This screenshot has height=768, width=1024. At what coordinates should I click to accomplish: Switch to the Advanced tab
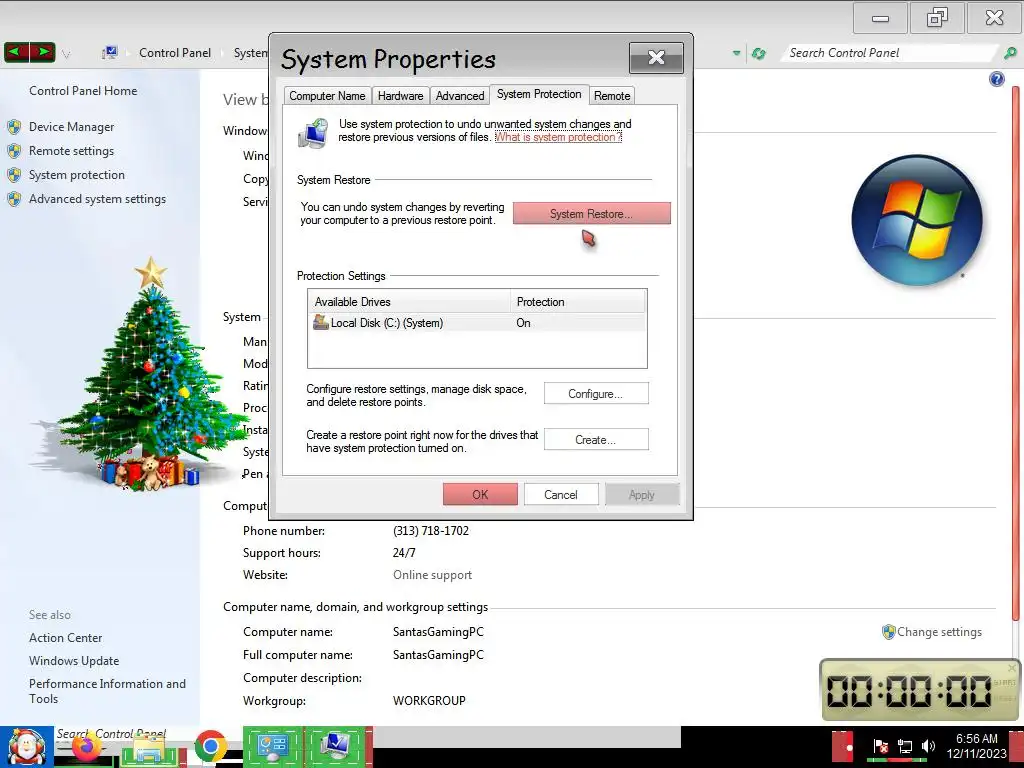pyautogui.click(x=460, y=96)
